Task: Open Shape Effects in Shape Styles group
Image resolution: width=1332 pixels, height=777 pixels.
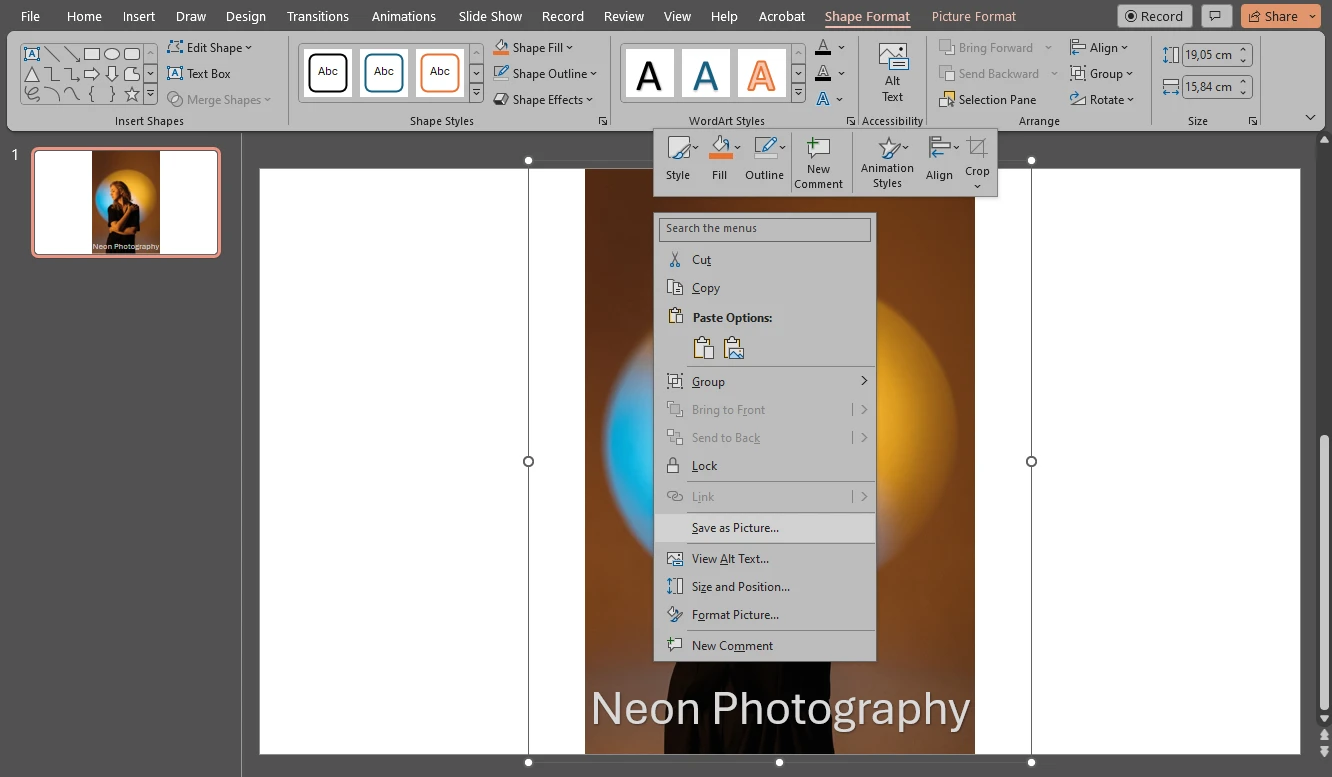Action: click(x=544, y=99)
